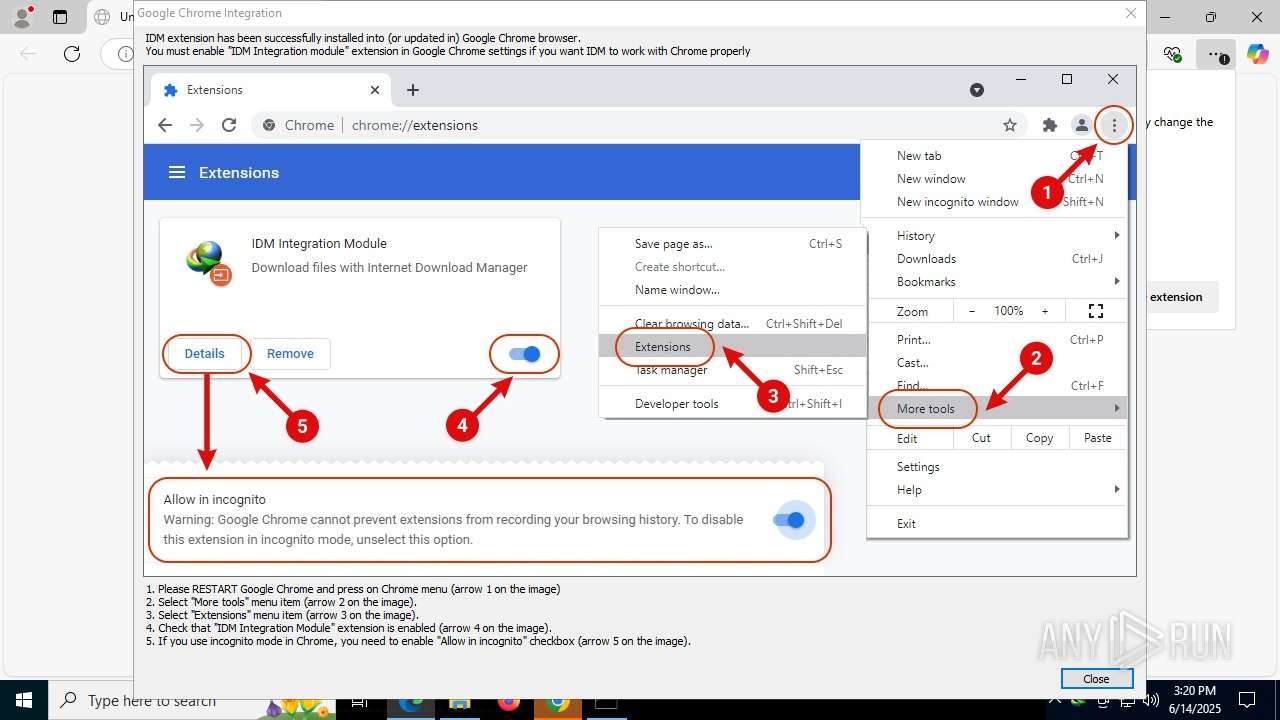
Task: Click Paste in the Edit row
Action: (x=1098, y=438)
